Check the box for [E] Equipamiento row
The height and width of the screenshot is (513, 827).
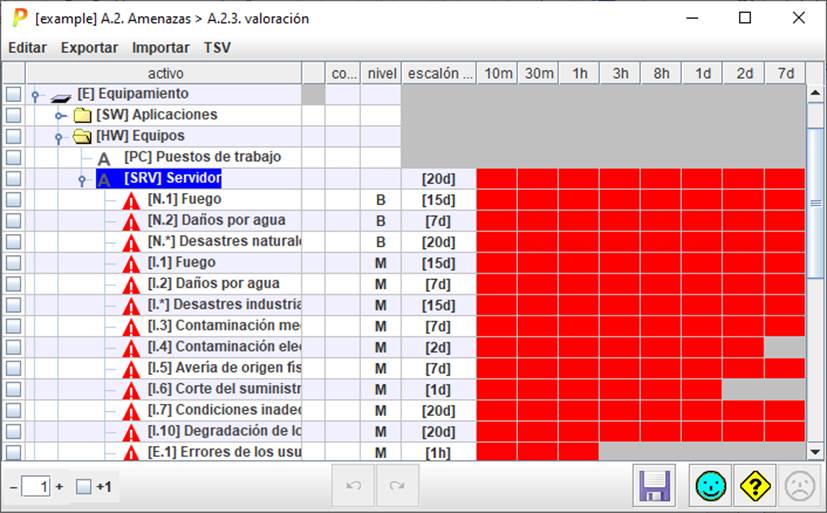click(13, 94)
